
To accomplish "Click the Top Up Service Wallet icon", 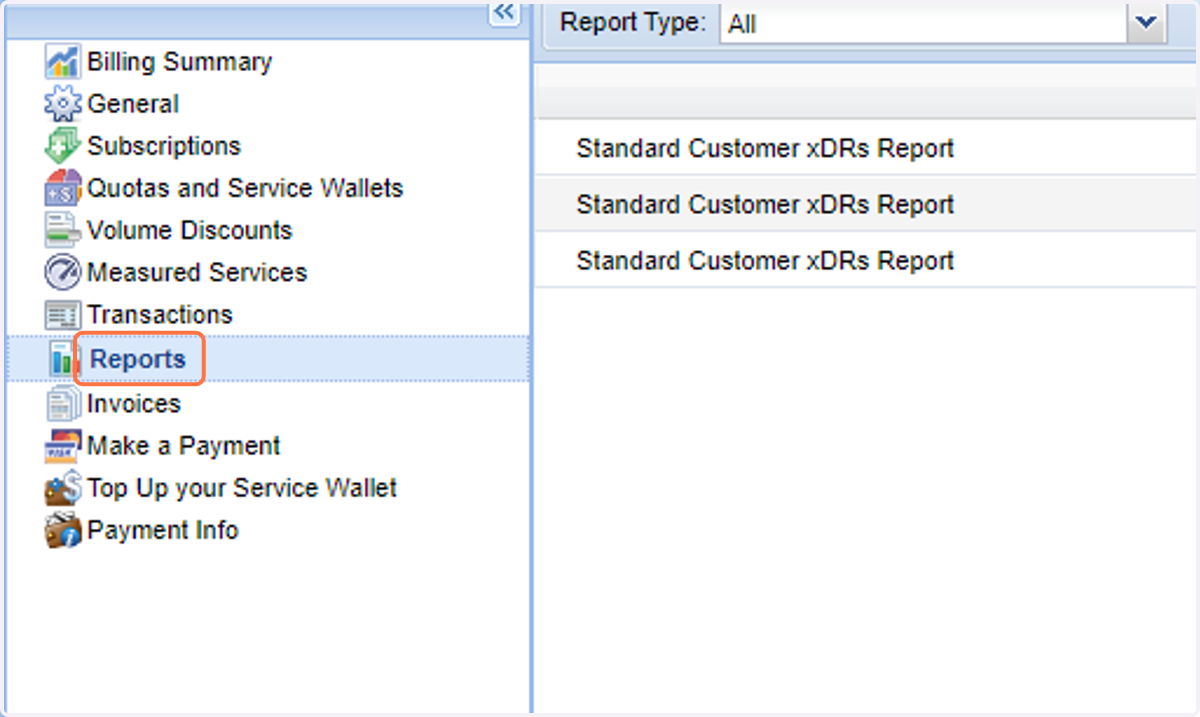I will pos(62,488).
